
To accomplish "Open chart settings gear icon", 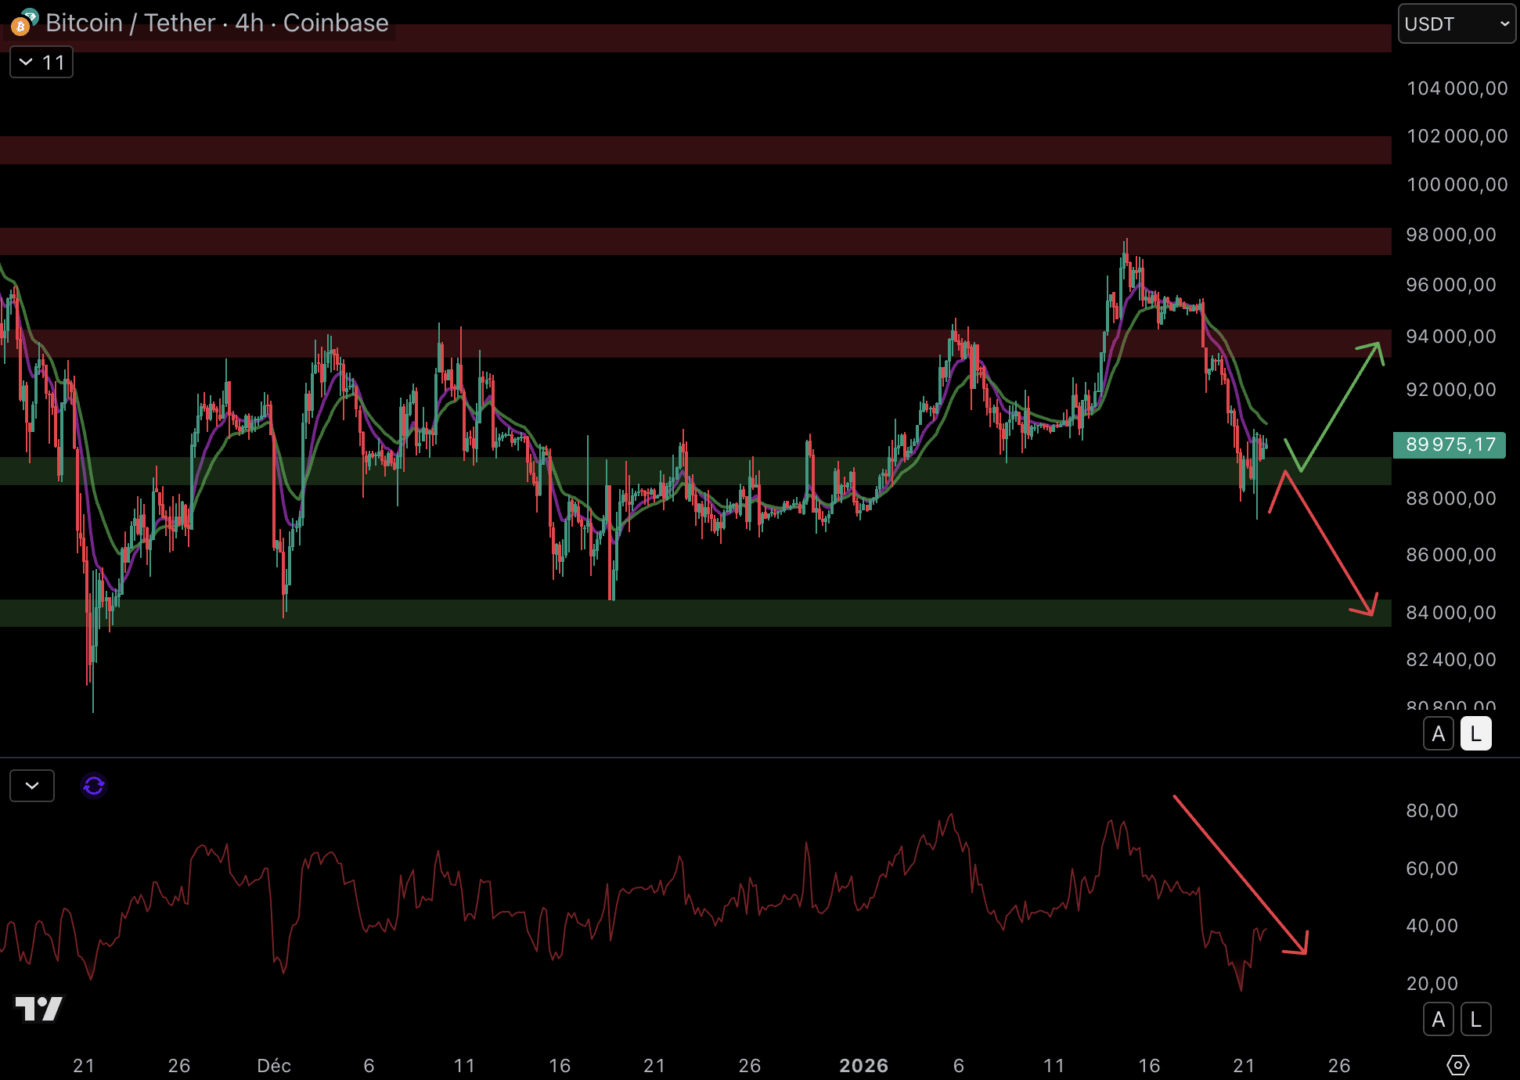I will click(x=1458, y=1065).
